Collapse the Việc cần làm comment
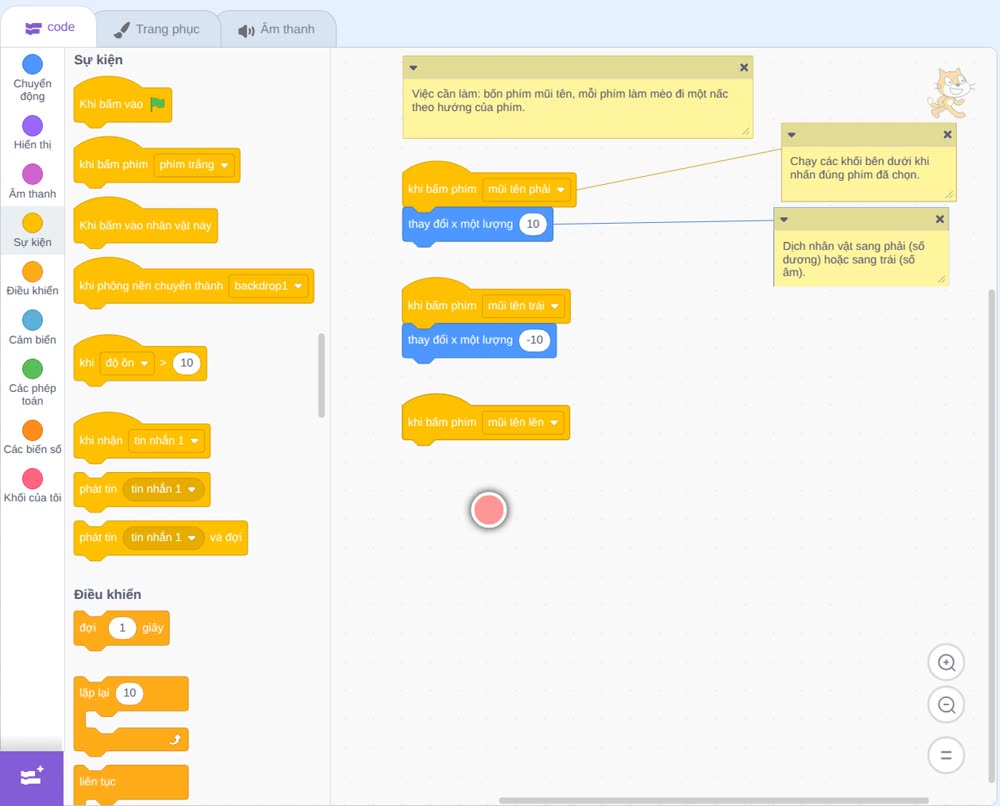Screen dimensions: 1000x806 pos(413,68)
